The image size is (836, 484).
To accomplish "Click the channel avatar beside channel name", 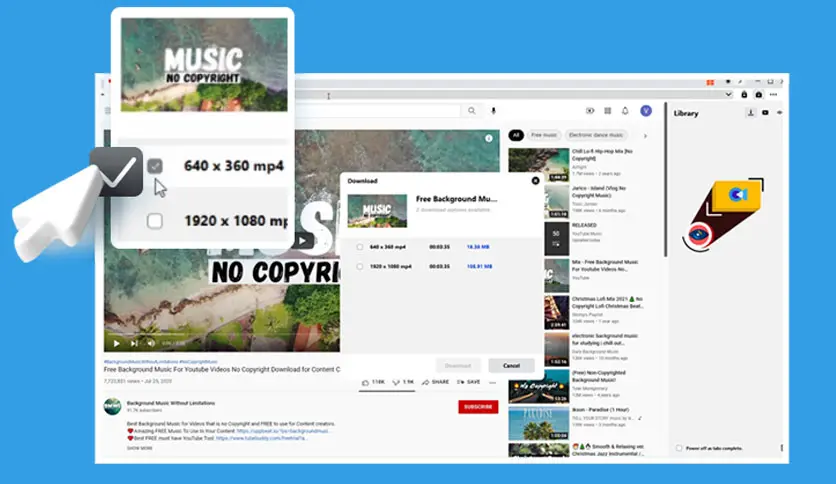I will (112, 406).
